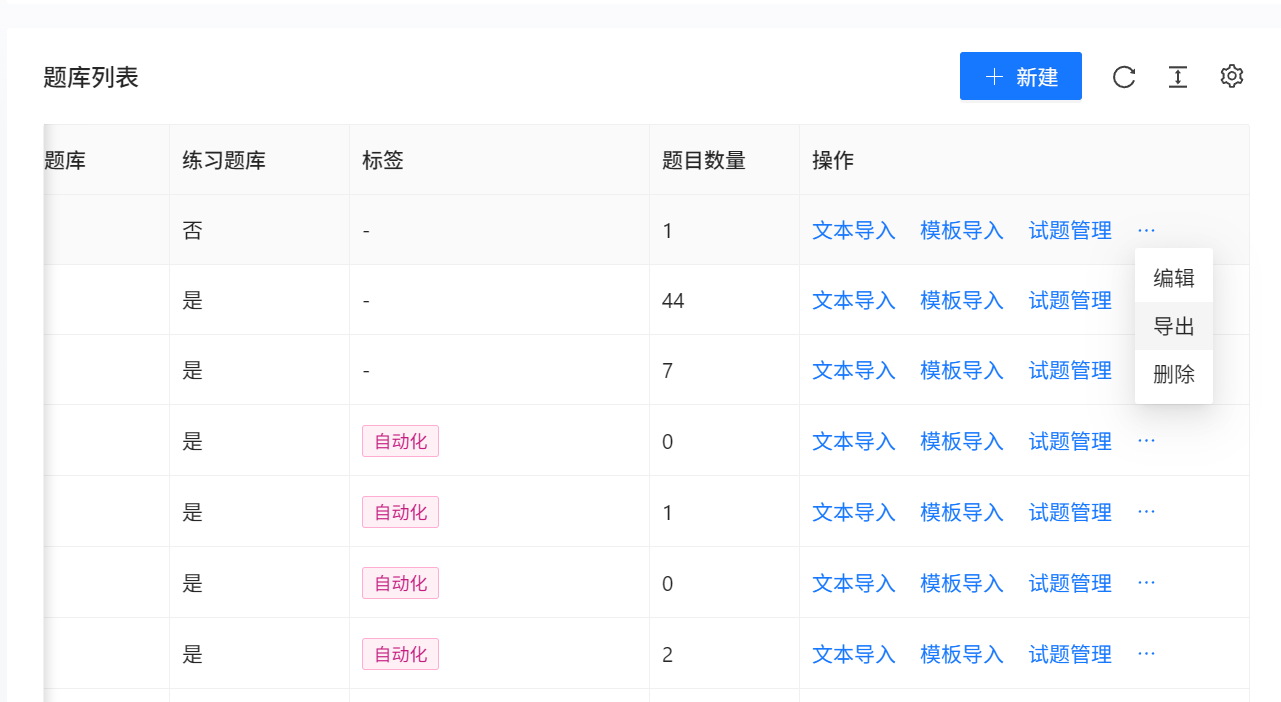This screenshot has height=702, width=1281.
Task: Open more actions in 自动化 row with 2 questions
Action: (1147, 654)
